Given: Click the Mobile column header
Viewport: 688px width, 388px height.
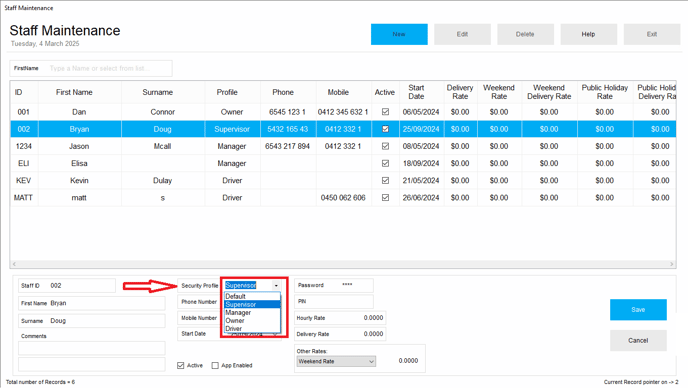Looking at the screenshot, I should (x=344, y=92).
